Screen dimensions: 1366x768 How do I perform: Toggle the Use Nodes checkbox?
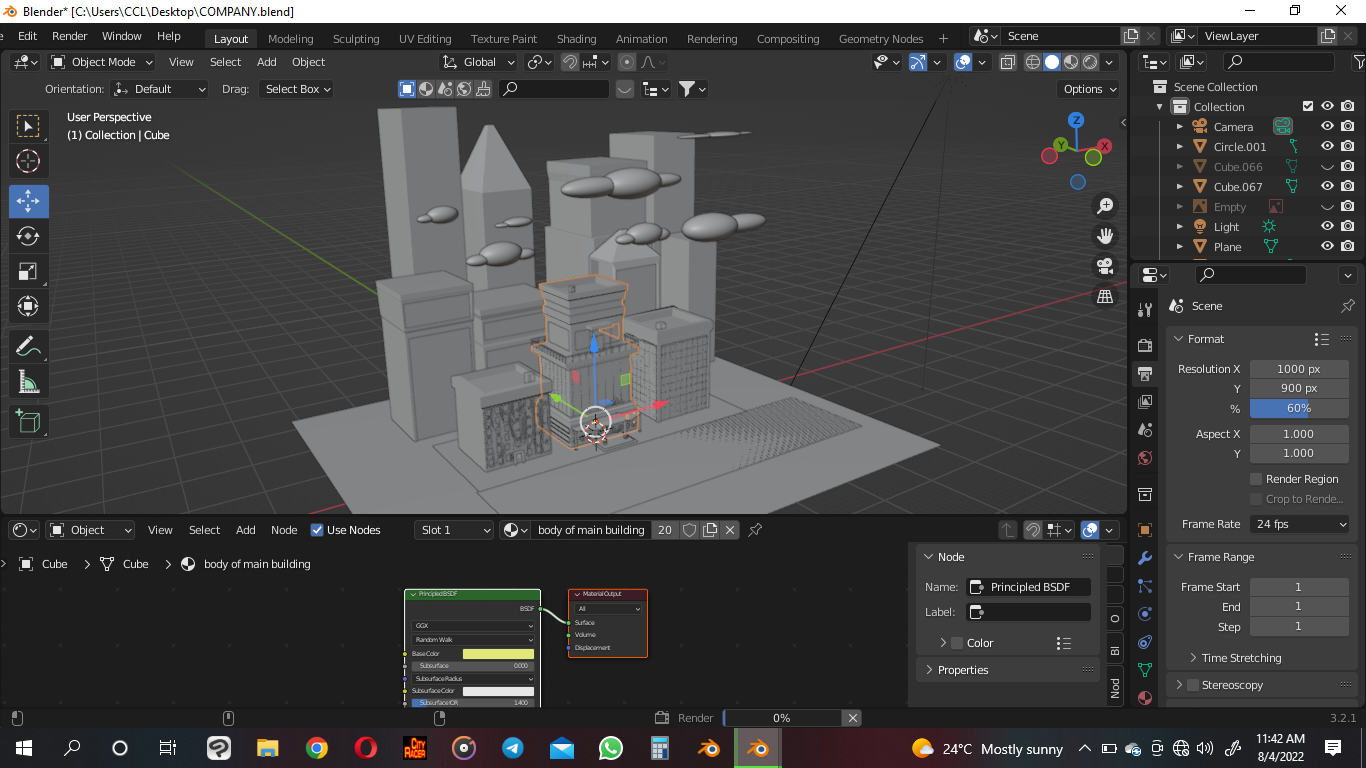317,530
